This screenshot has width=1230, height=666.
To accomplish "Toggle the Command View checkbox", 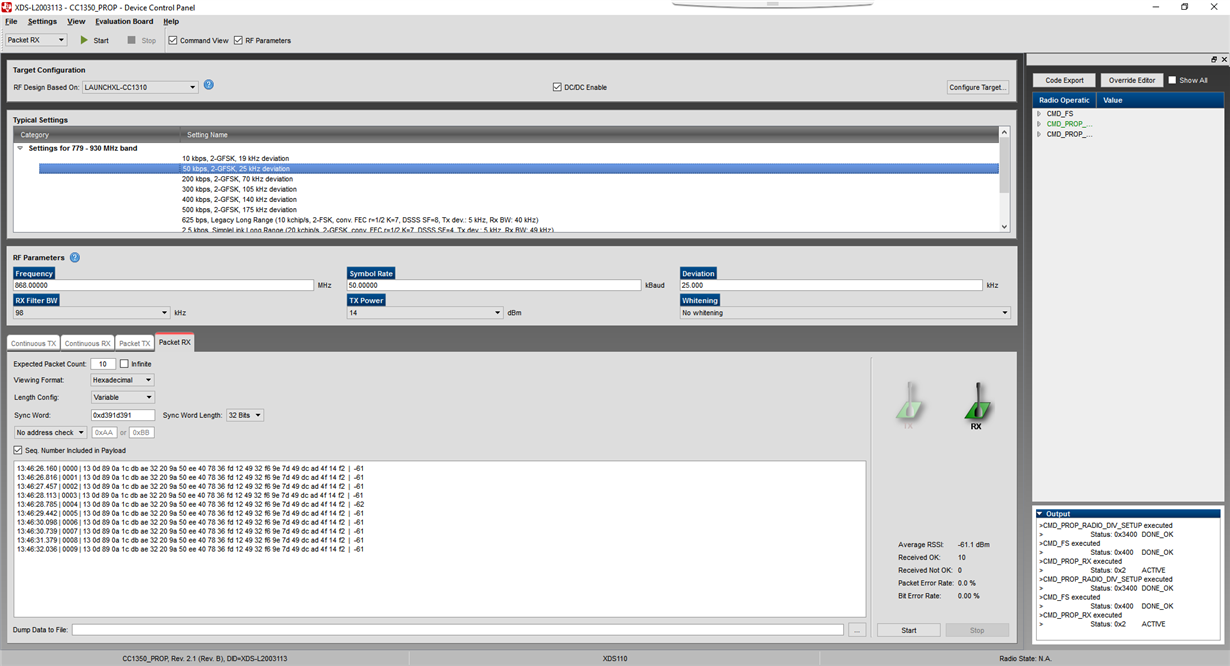I will (x=173, y=40).
